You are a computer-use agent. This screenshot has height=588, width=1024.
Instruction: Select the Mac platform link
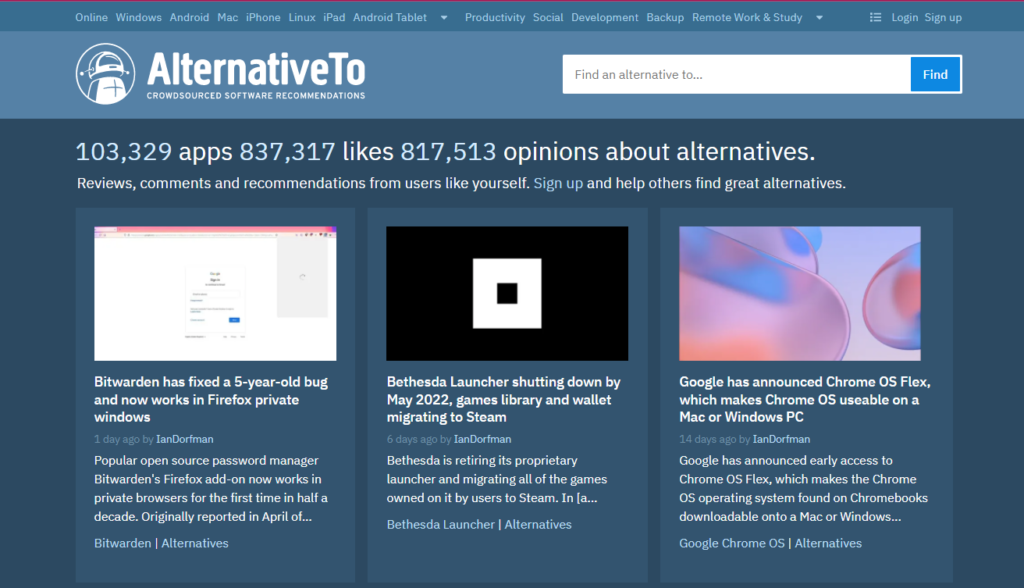[228, 17]
